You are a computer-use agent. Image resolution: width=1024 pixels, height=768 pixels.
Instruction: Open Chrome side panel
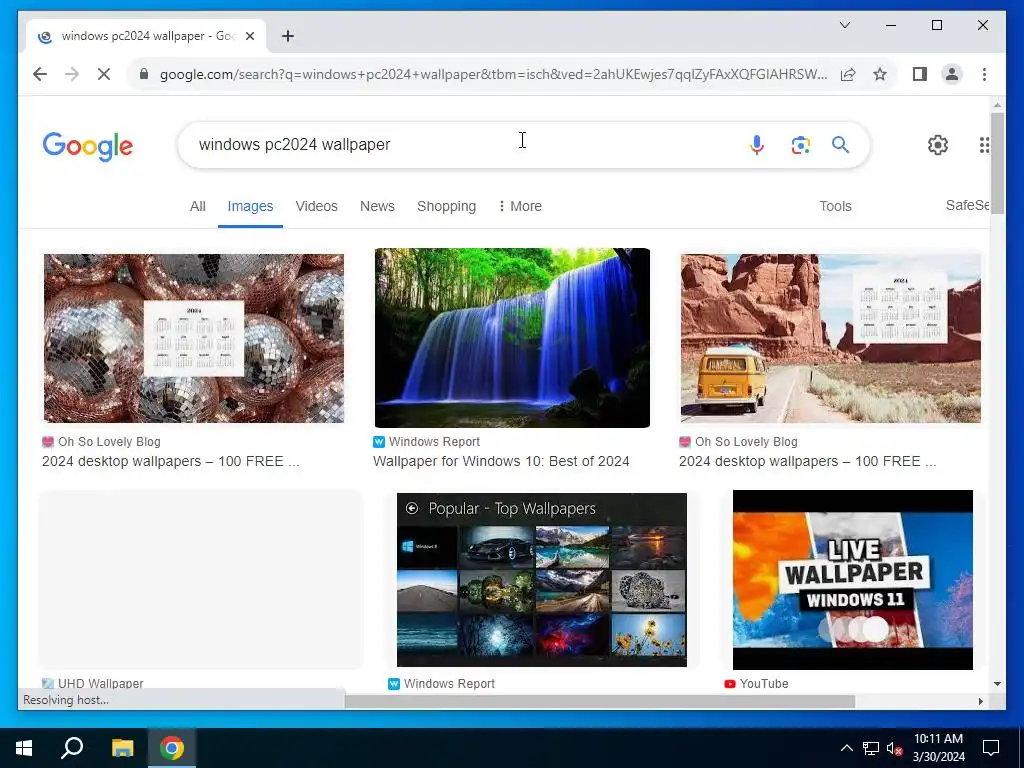(x=920, y=74)
